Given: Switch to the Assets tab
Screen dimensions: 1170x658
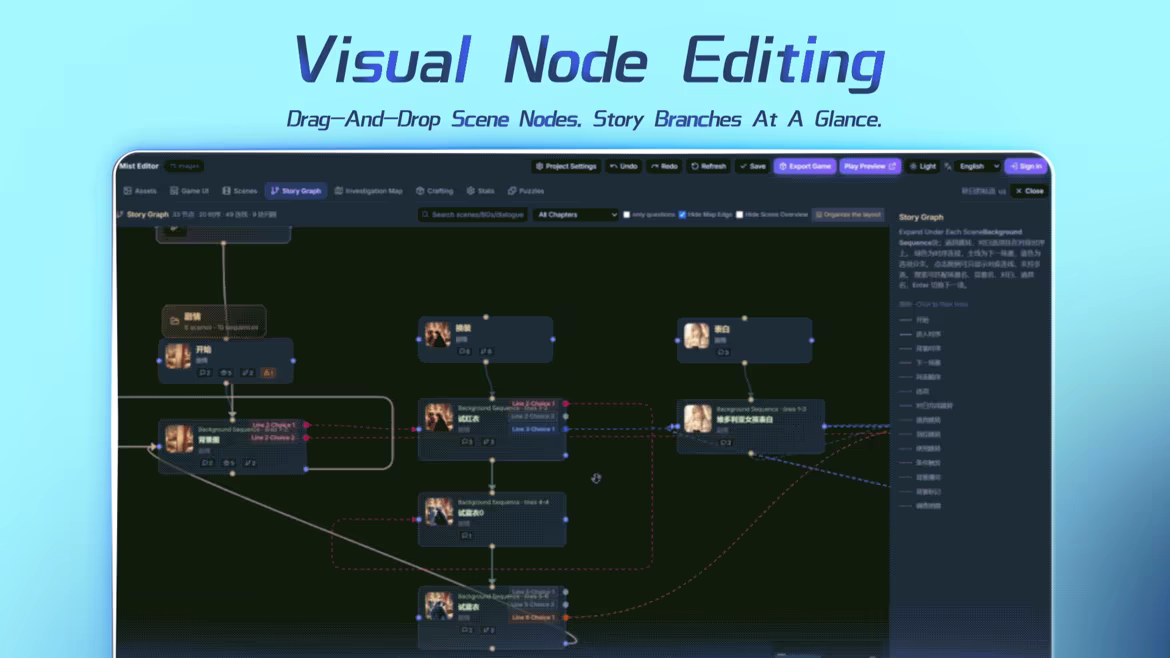Looking at the screenshot, I should click(x=140, y=191).
